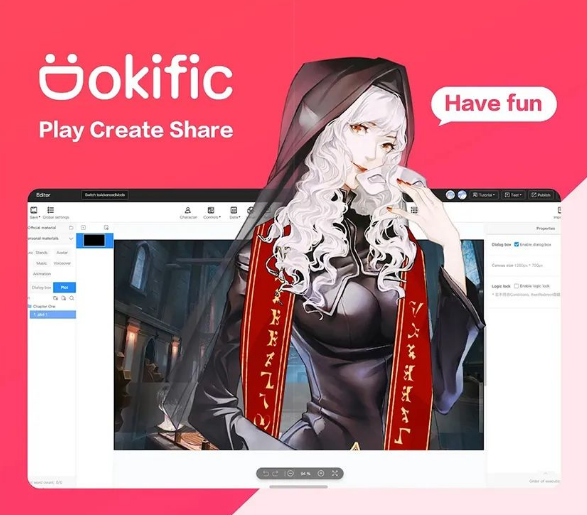Select the Voiceover material category button
Image resolution: width=587 pixels, height=515 pixels.
[62, 263]
